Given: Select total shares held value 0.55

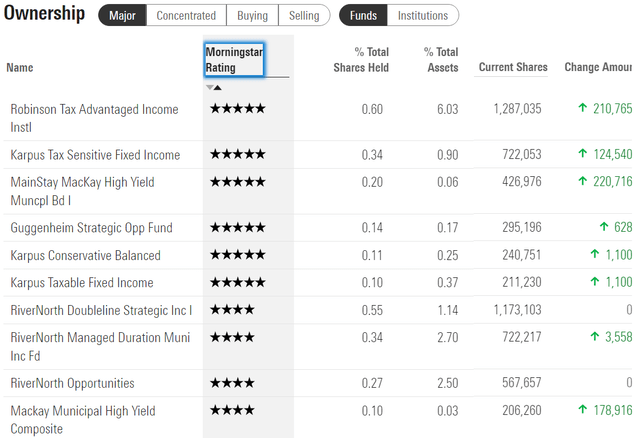Looking at the screenshot, I should tap(372, 310).
